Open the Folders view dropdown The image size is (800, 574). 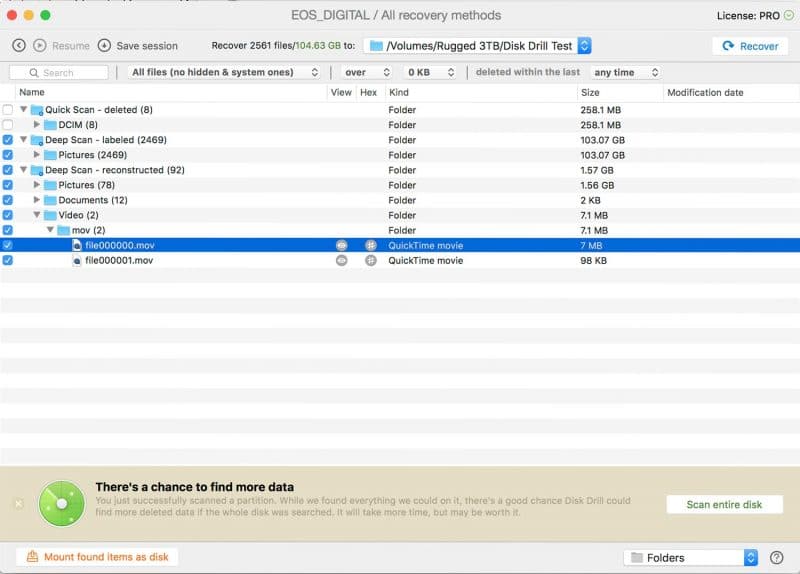(690, 558)
